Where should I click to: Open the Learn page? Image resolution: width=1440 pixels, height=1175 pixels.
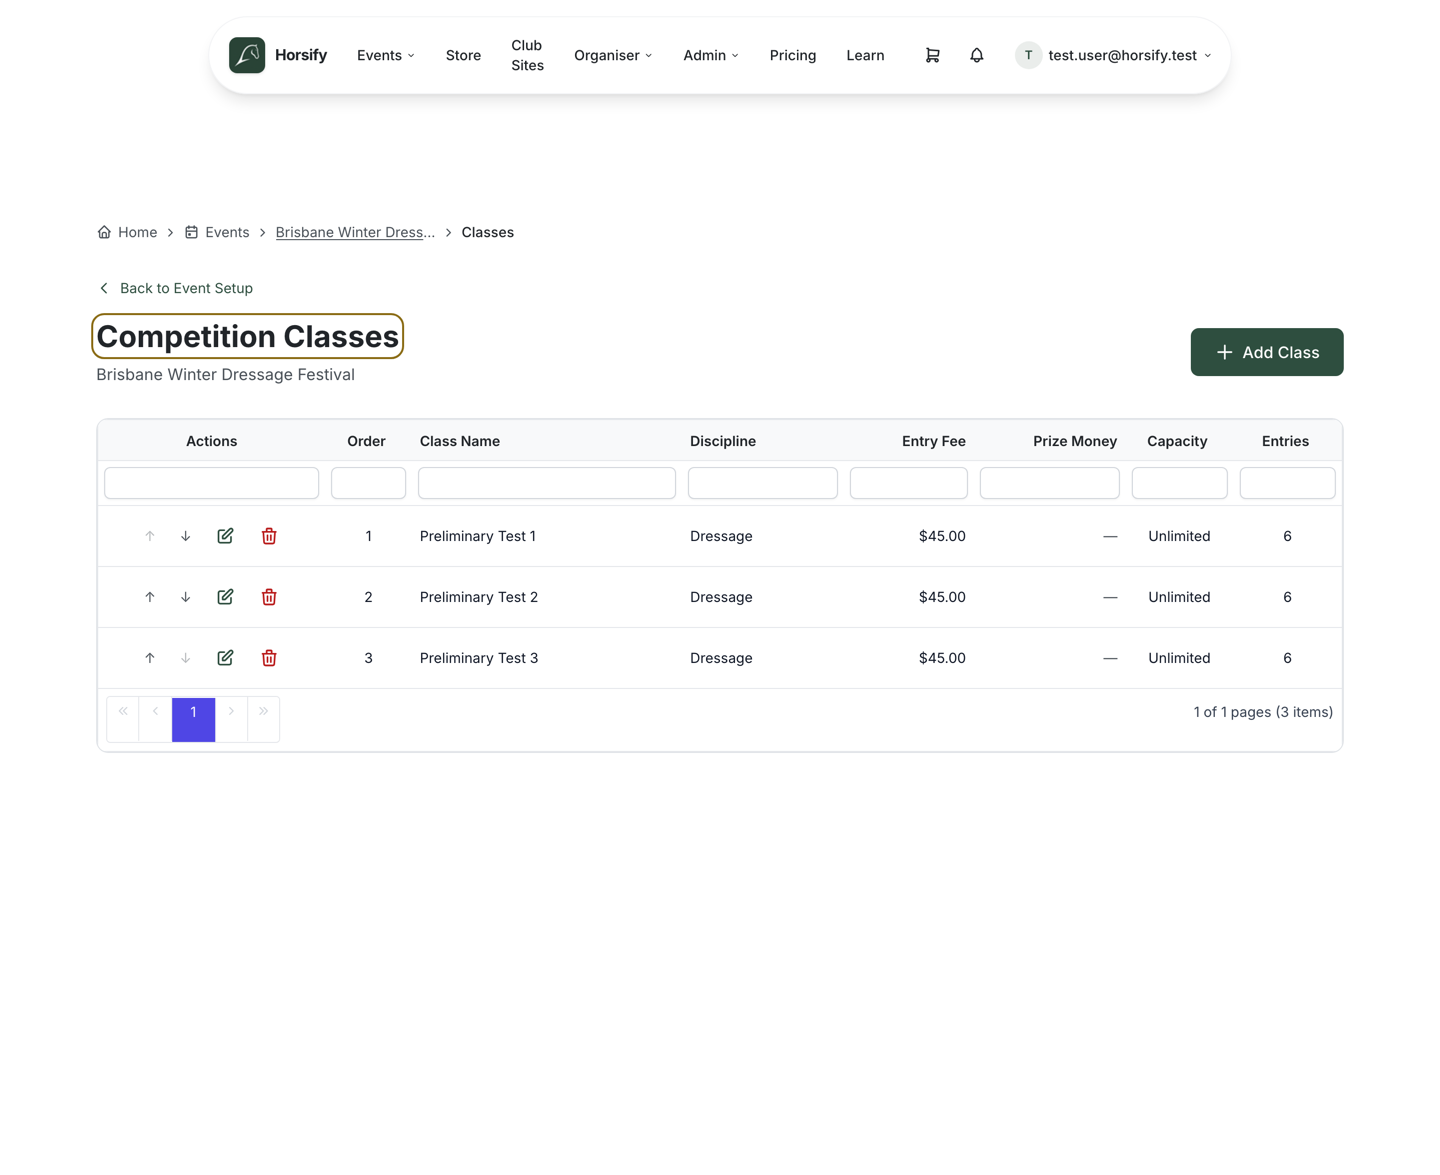click(x=865, y=55)
